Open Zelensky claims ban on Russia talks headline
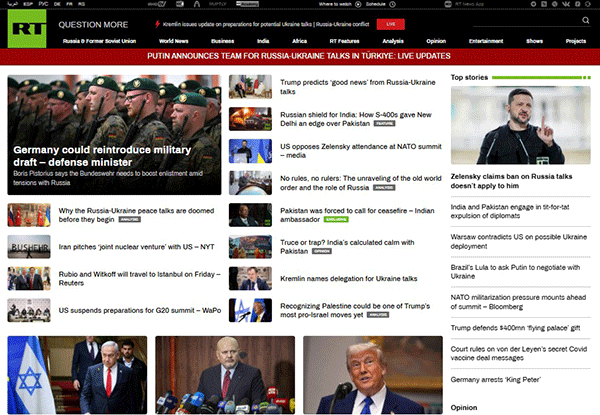This screenshot has width=600, height=415. [511, 181]
